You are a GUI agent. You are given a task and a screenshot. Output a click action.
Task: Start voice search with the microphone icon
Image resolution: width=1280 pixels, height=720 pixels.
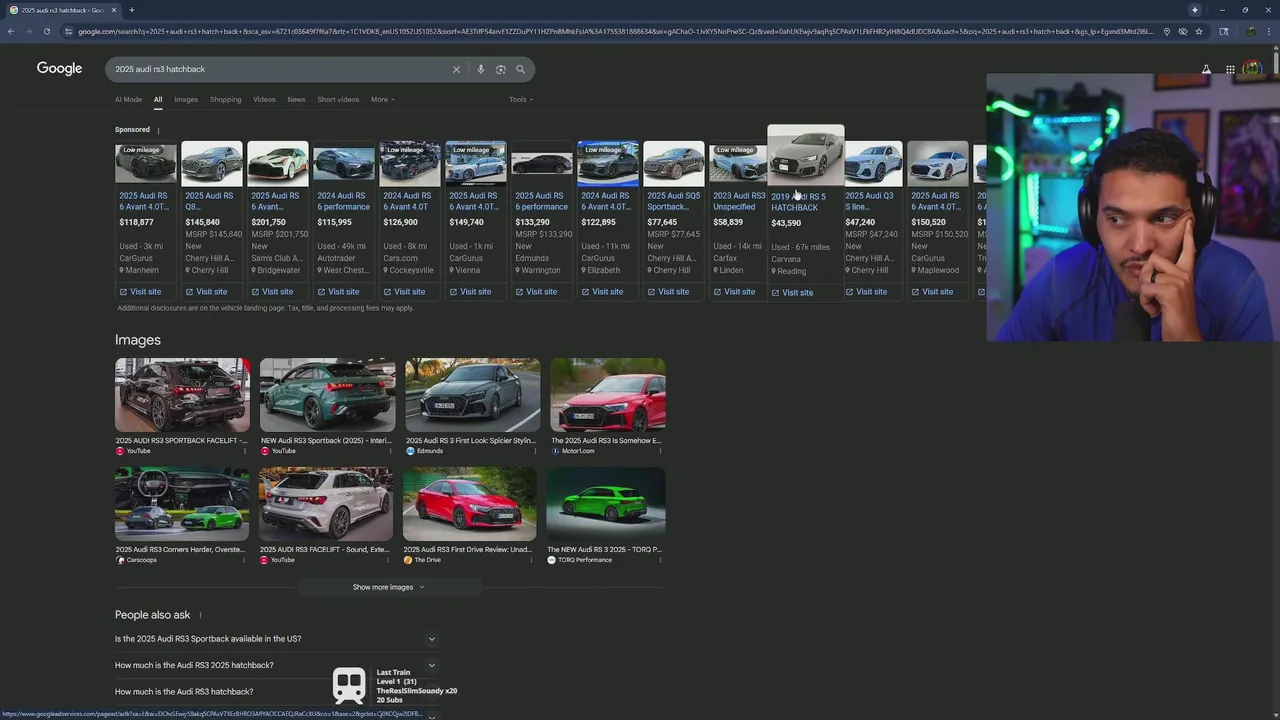(481, 69)
